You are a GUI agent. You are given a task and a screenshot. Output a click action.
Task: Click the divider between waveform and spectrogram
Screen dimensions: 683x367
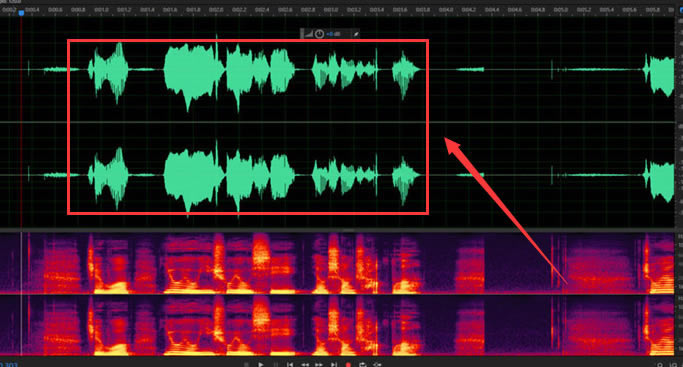point(342,229)
